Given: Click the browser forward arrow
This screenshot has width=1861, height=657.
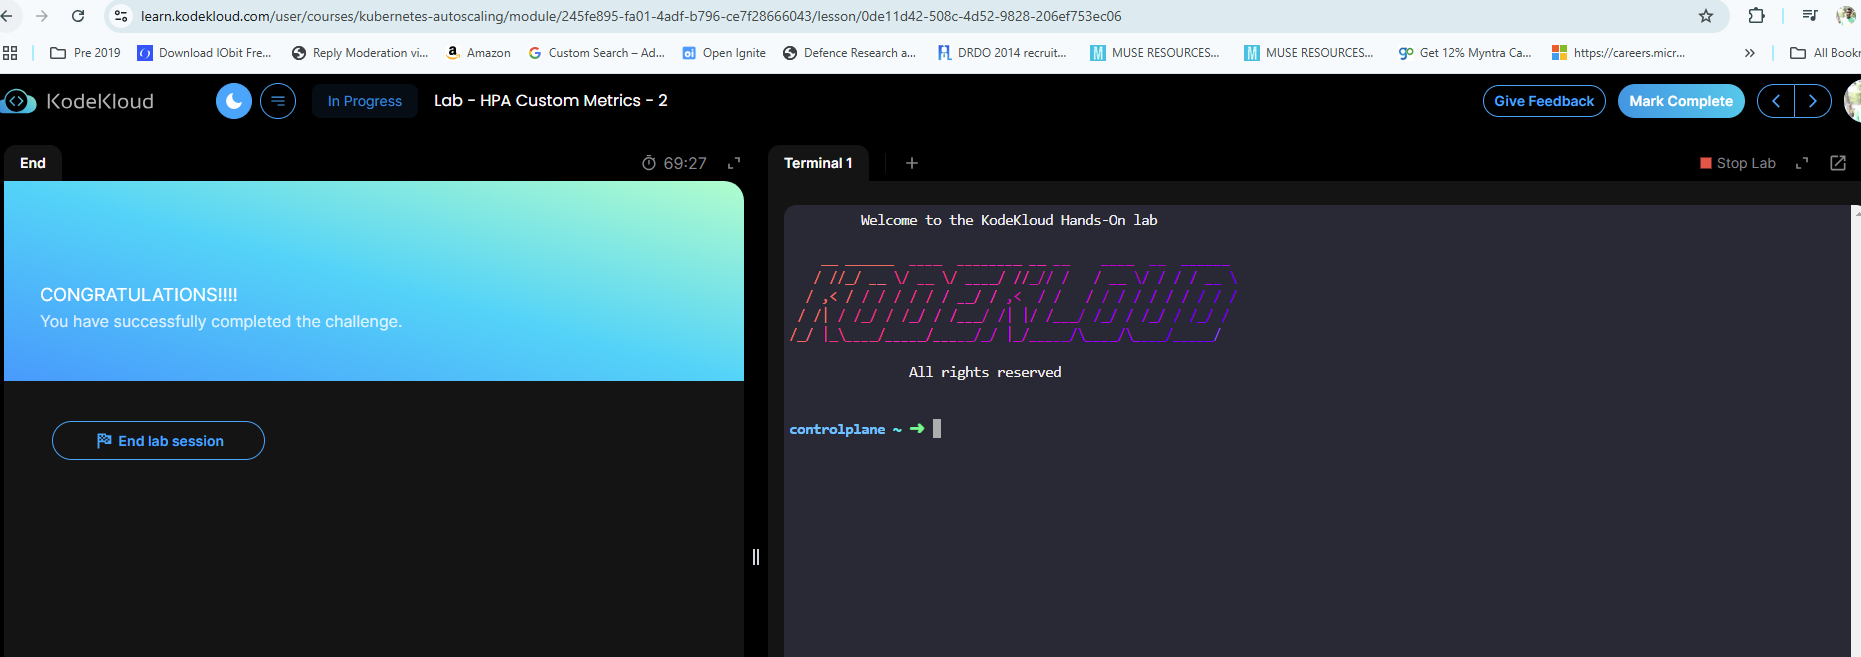Looking at the screenshot, I should pyautogui.click(x=41, y=16).
